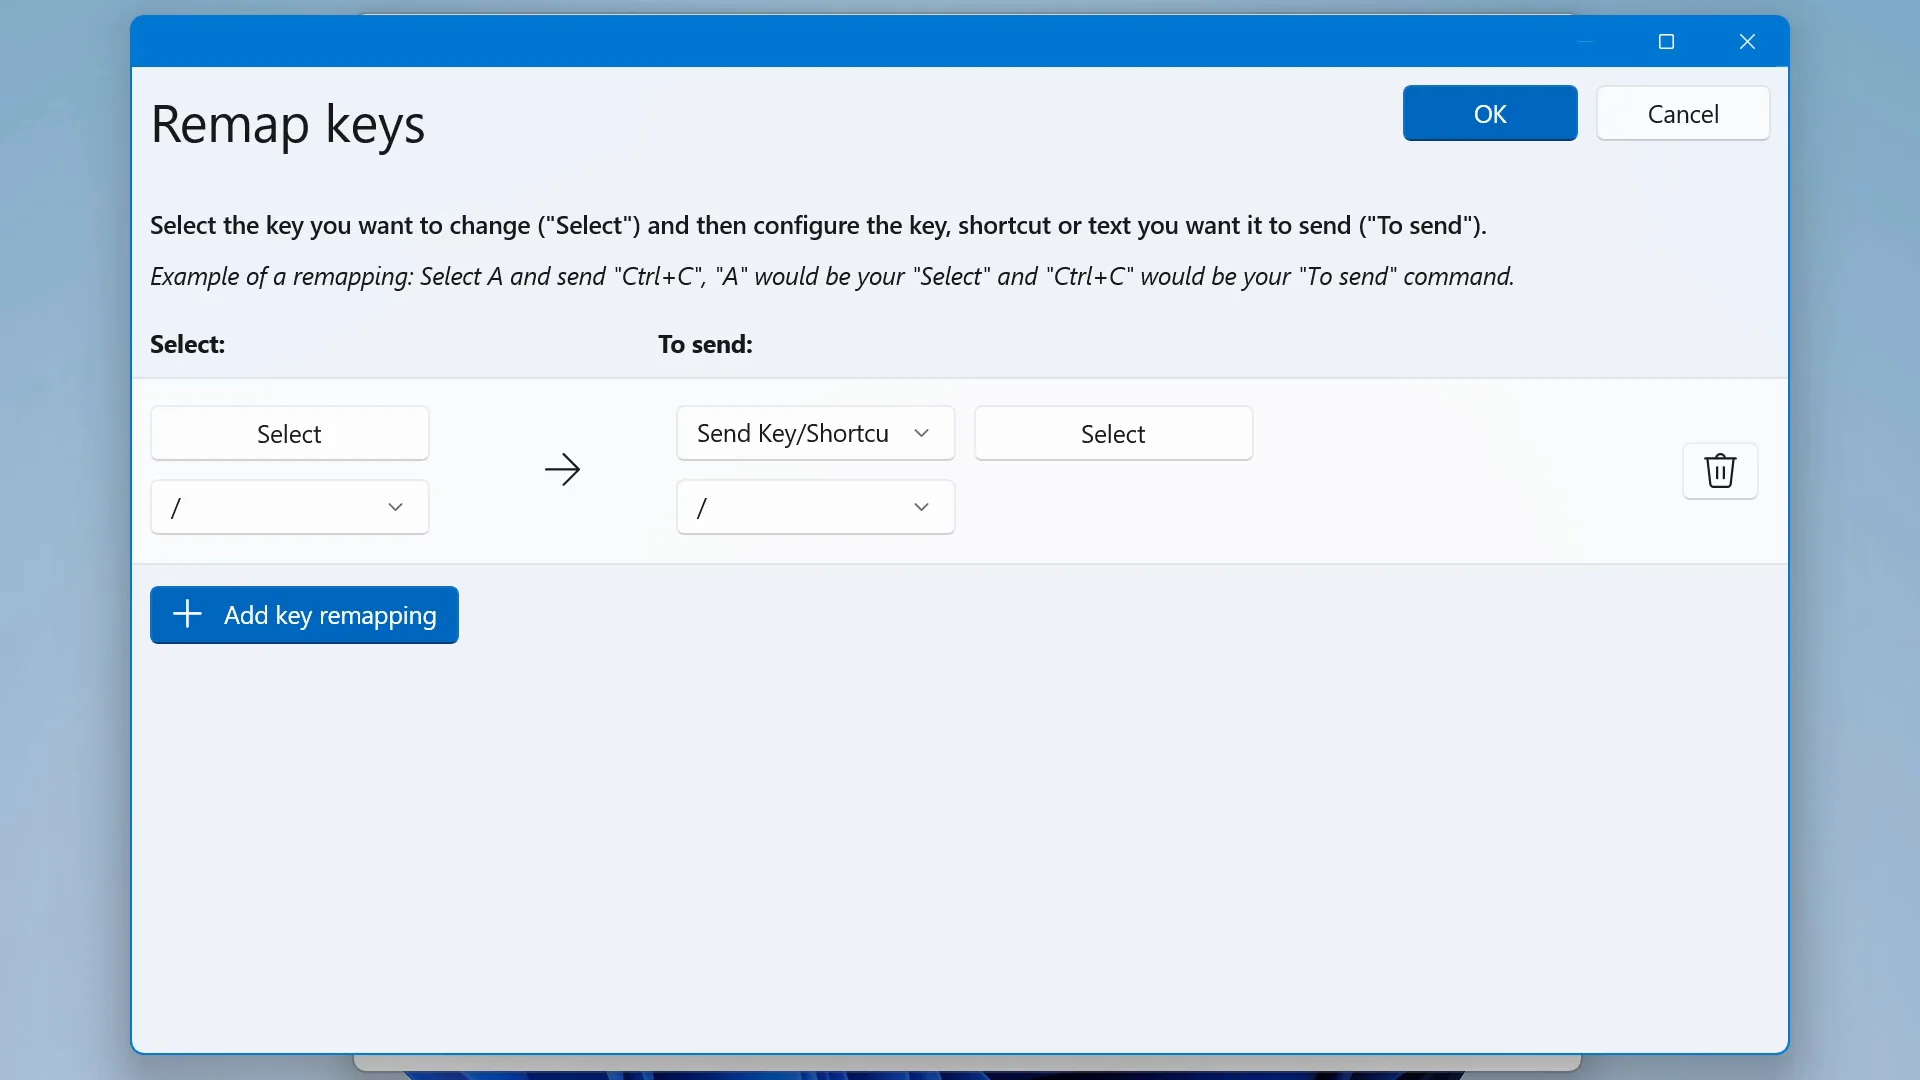Click Select button under 'Select:' column
The width and height of the screenshot is (1920, 1080).
tap(290, 433)
